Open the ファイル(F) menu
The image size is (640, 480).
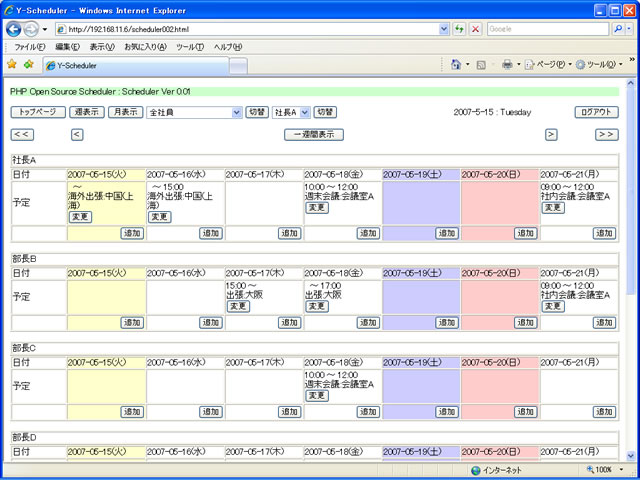click(x=30, y=47)
